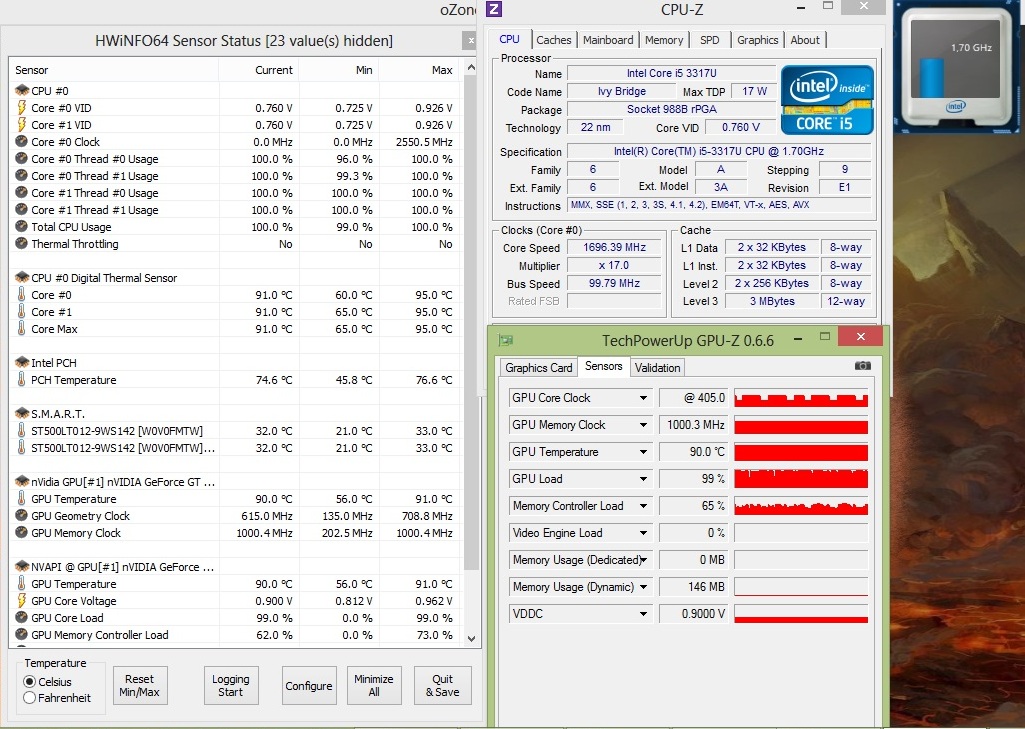The height and width of the screenshot is (729, 1025).
Task: Click the Core Speed 1696.39 MHz field
Action: point(614,247)
